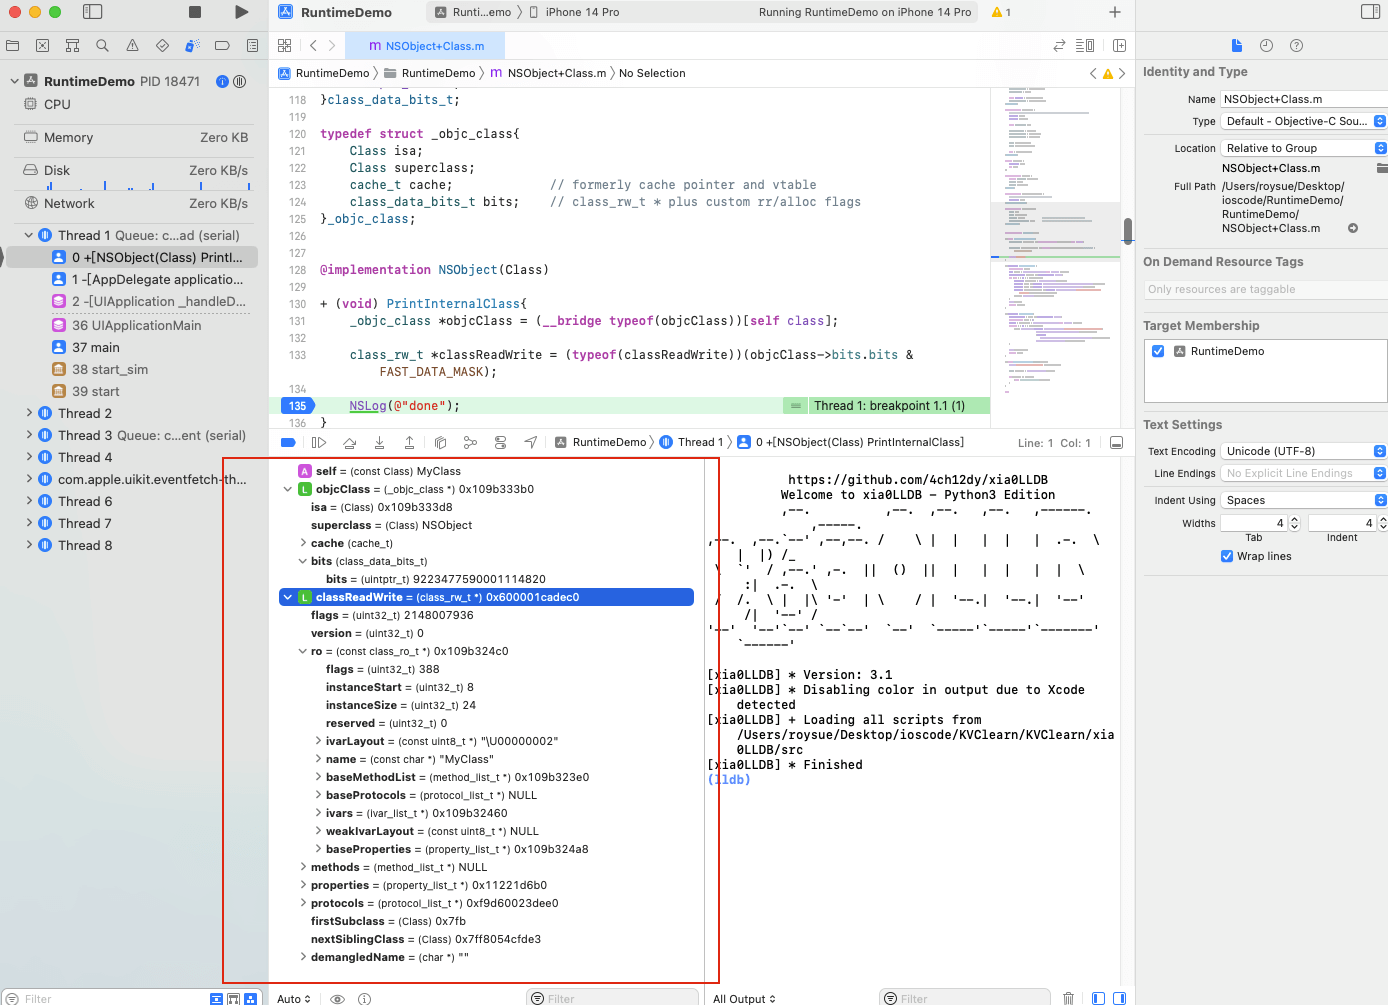
Task: Click the Run (play) button
Action: (241, 12)
